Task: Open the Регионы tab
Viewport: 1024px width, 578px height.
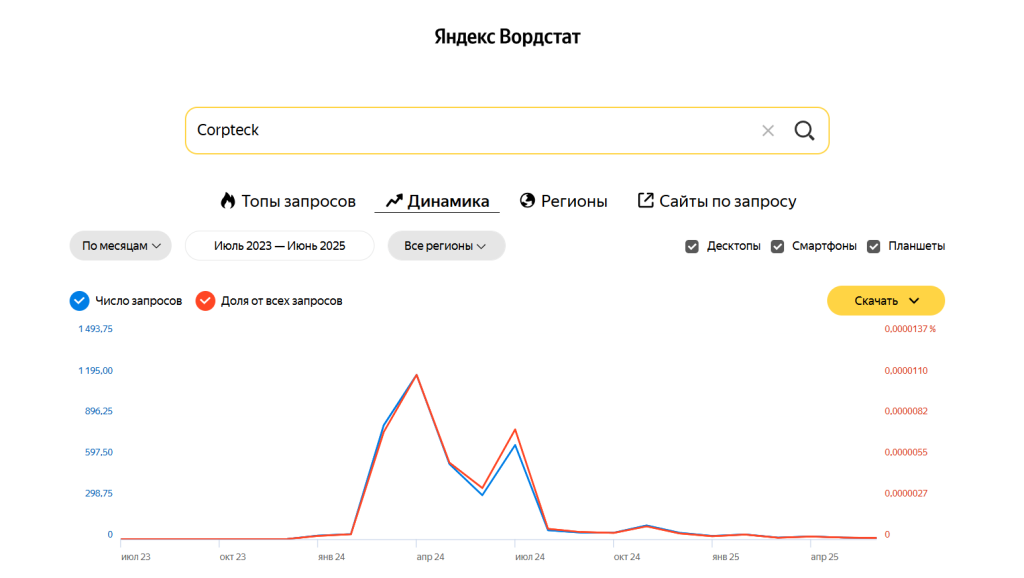Action: tap(573, 201)
